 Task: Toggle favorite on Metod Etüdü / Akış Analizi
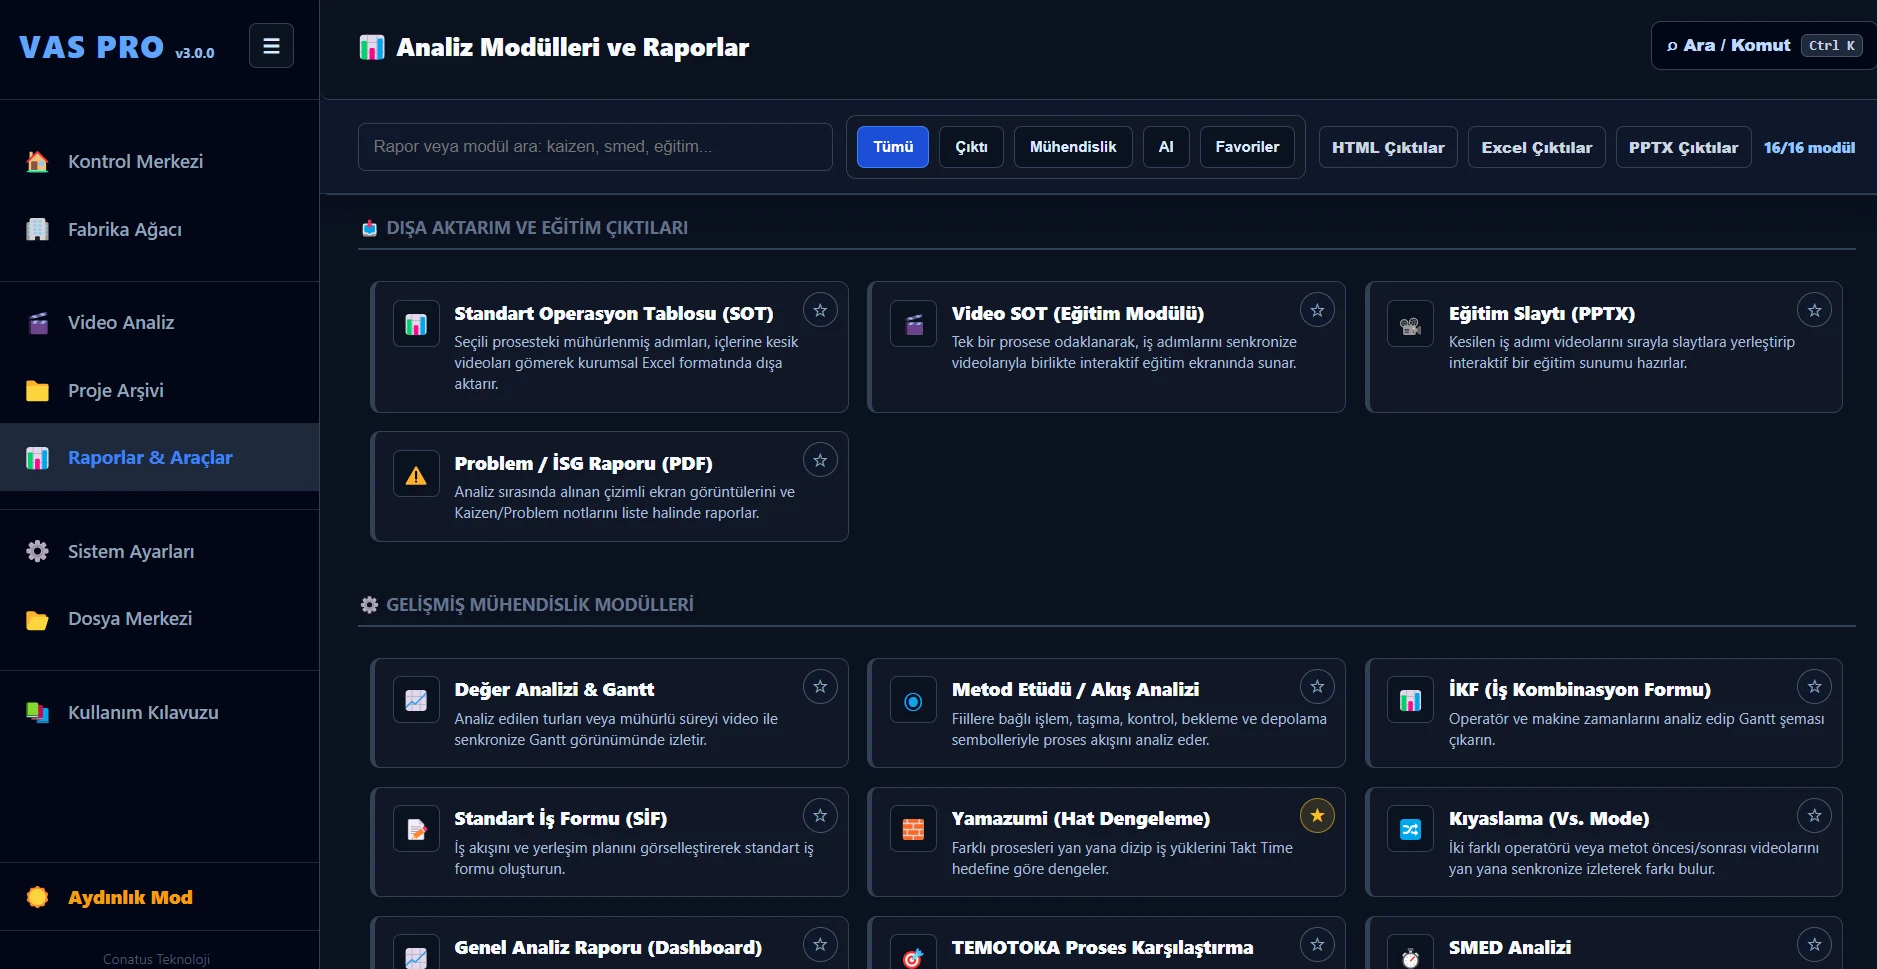pyautogui.click(x=1317, y=686)
